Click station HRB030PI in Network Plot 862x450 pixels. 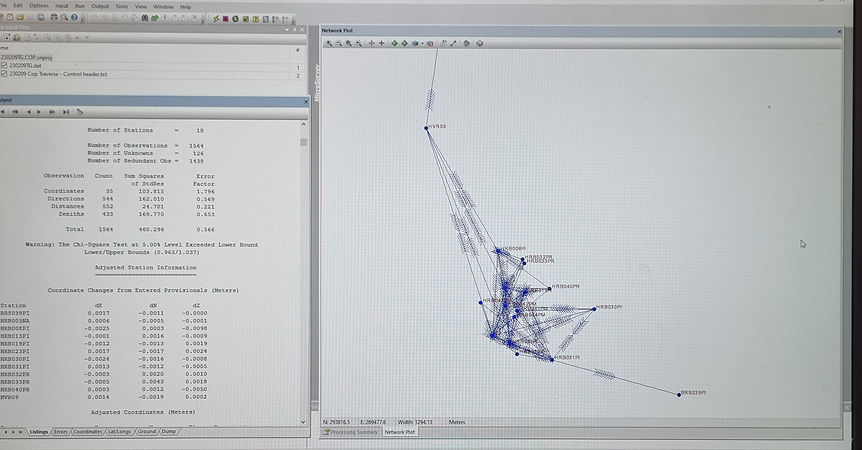coord(594,309)
